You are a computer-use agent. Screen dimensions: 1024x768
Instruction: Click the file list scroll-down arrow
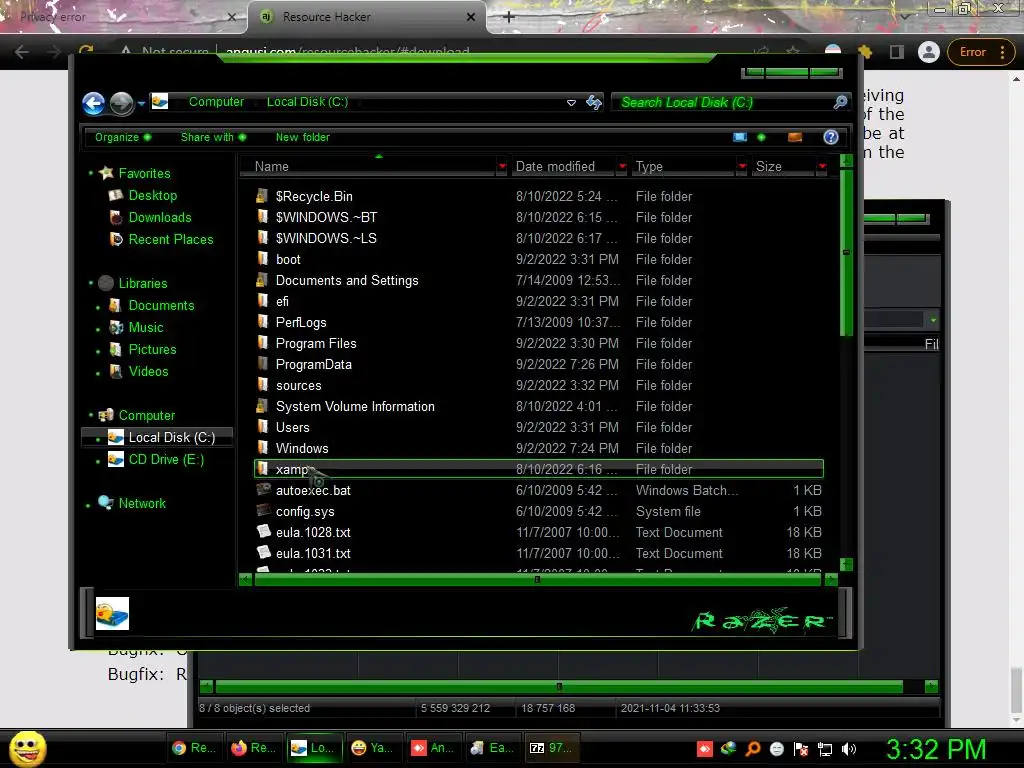point(846,564)
